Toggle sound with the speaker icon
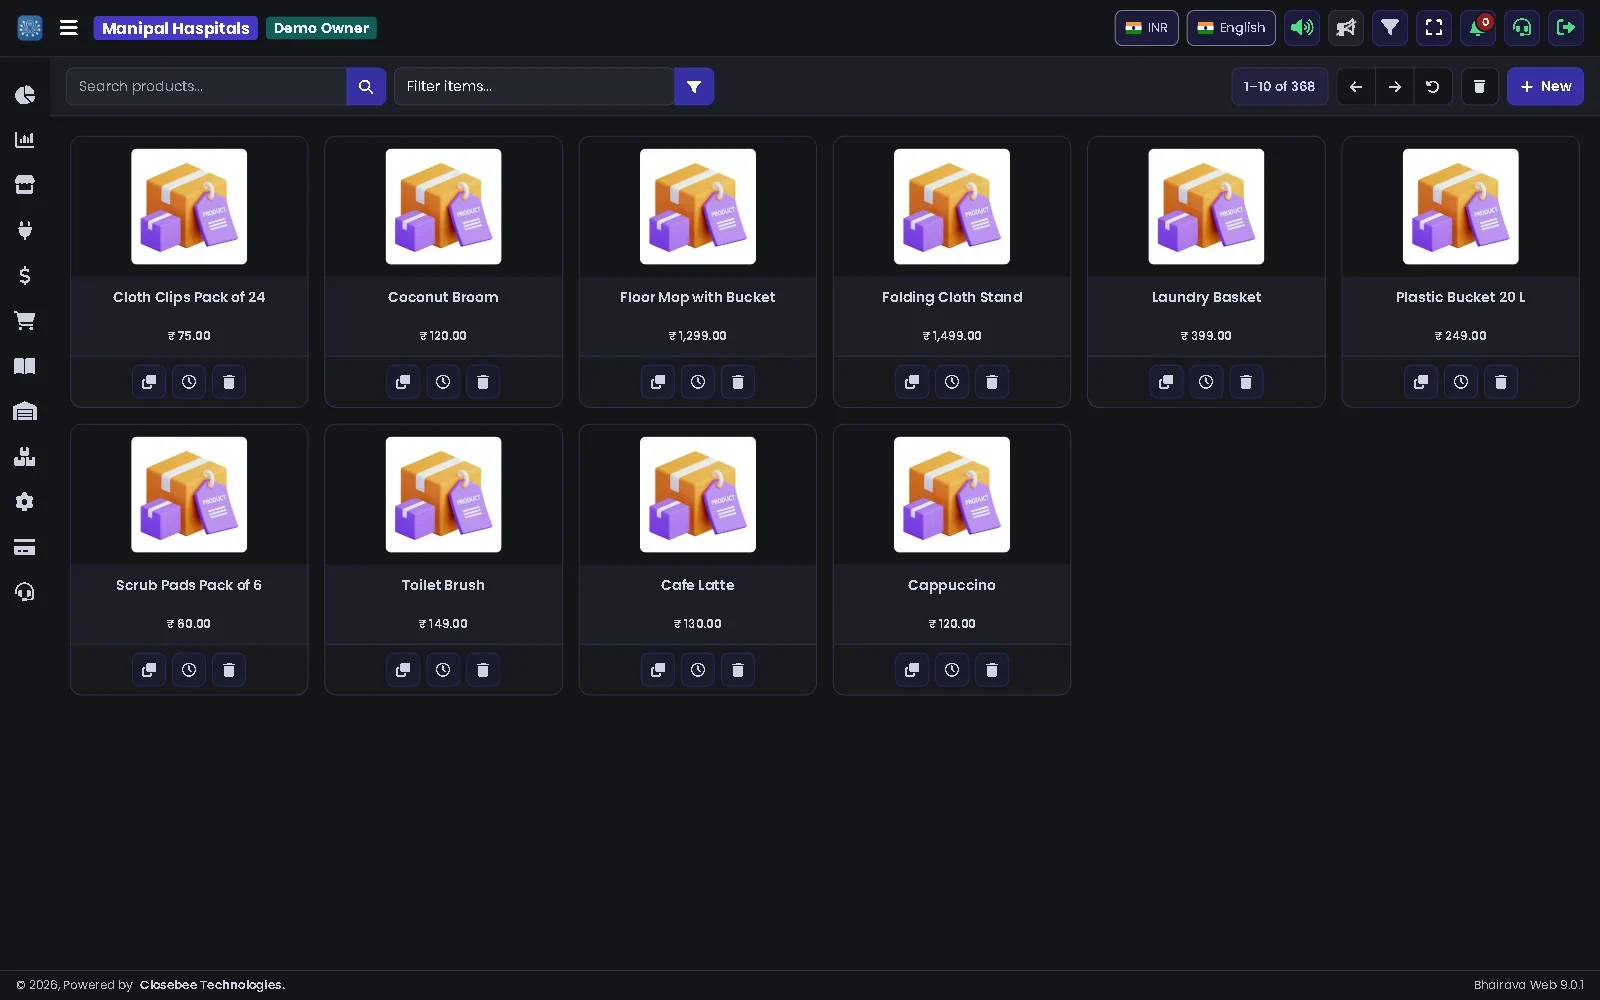Viewport: 1600px width, 1000px height. click(1302, 28)
